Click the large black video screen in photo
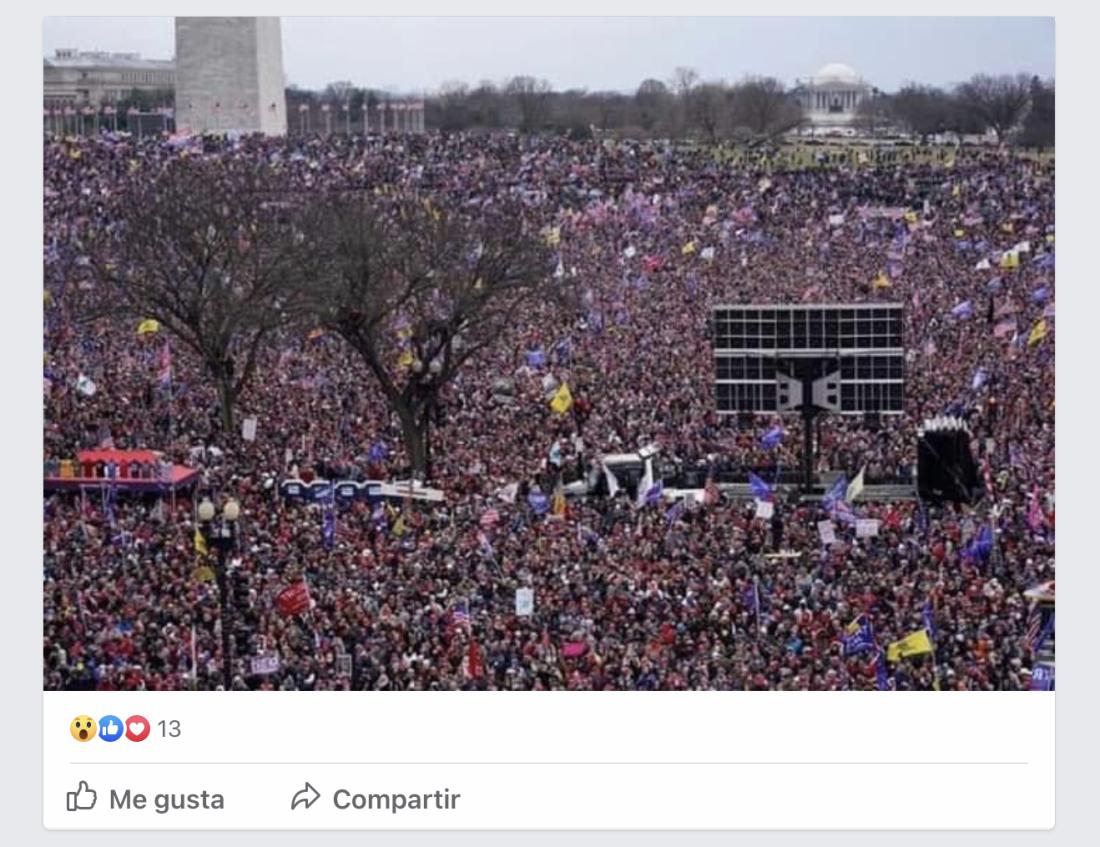Screen dimensions: 1100x847 tap(808, 358)
